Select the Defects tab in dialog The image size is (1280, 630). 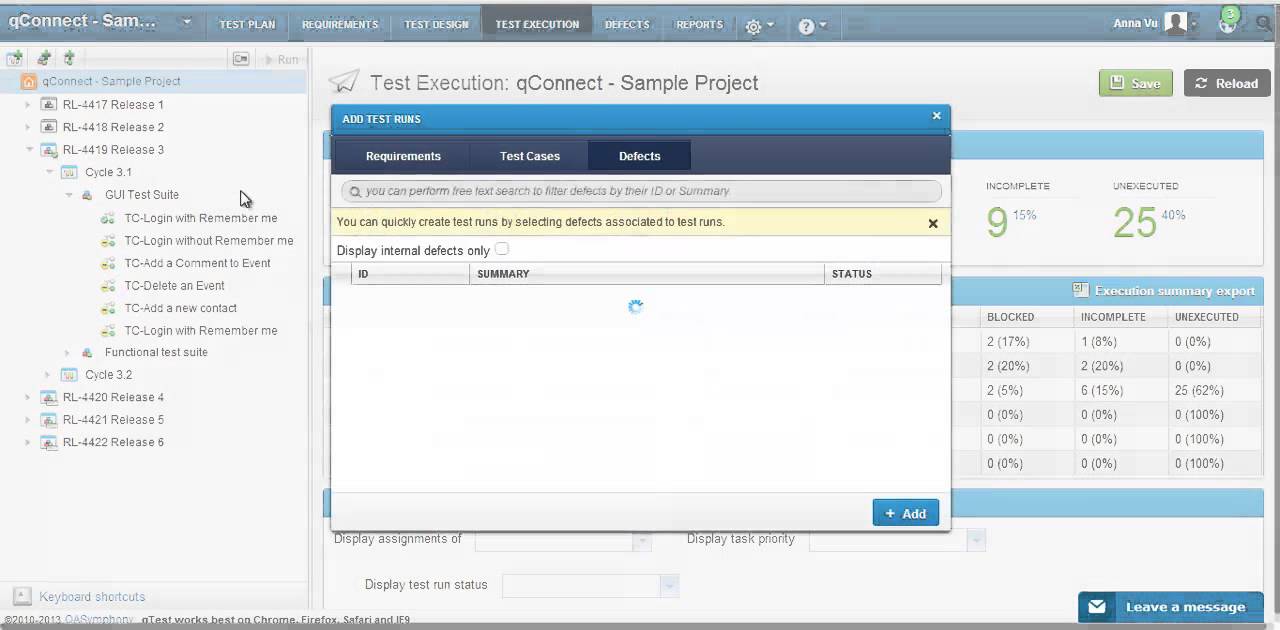[640, 156]
